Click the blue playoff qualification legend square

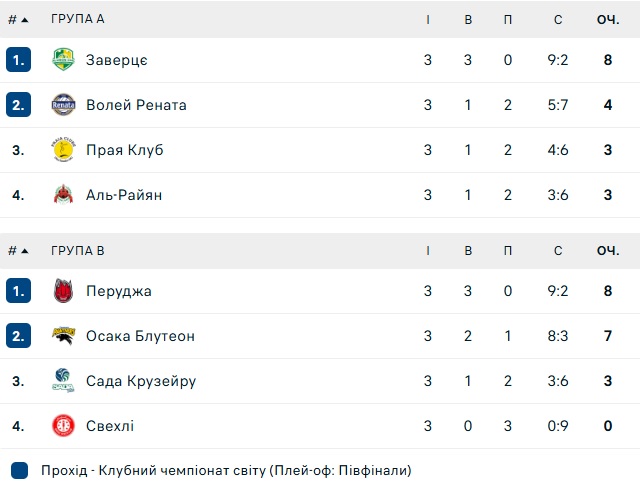click(20, 470)
